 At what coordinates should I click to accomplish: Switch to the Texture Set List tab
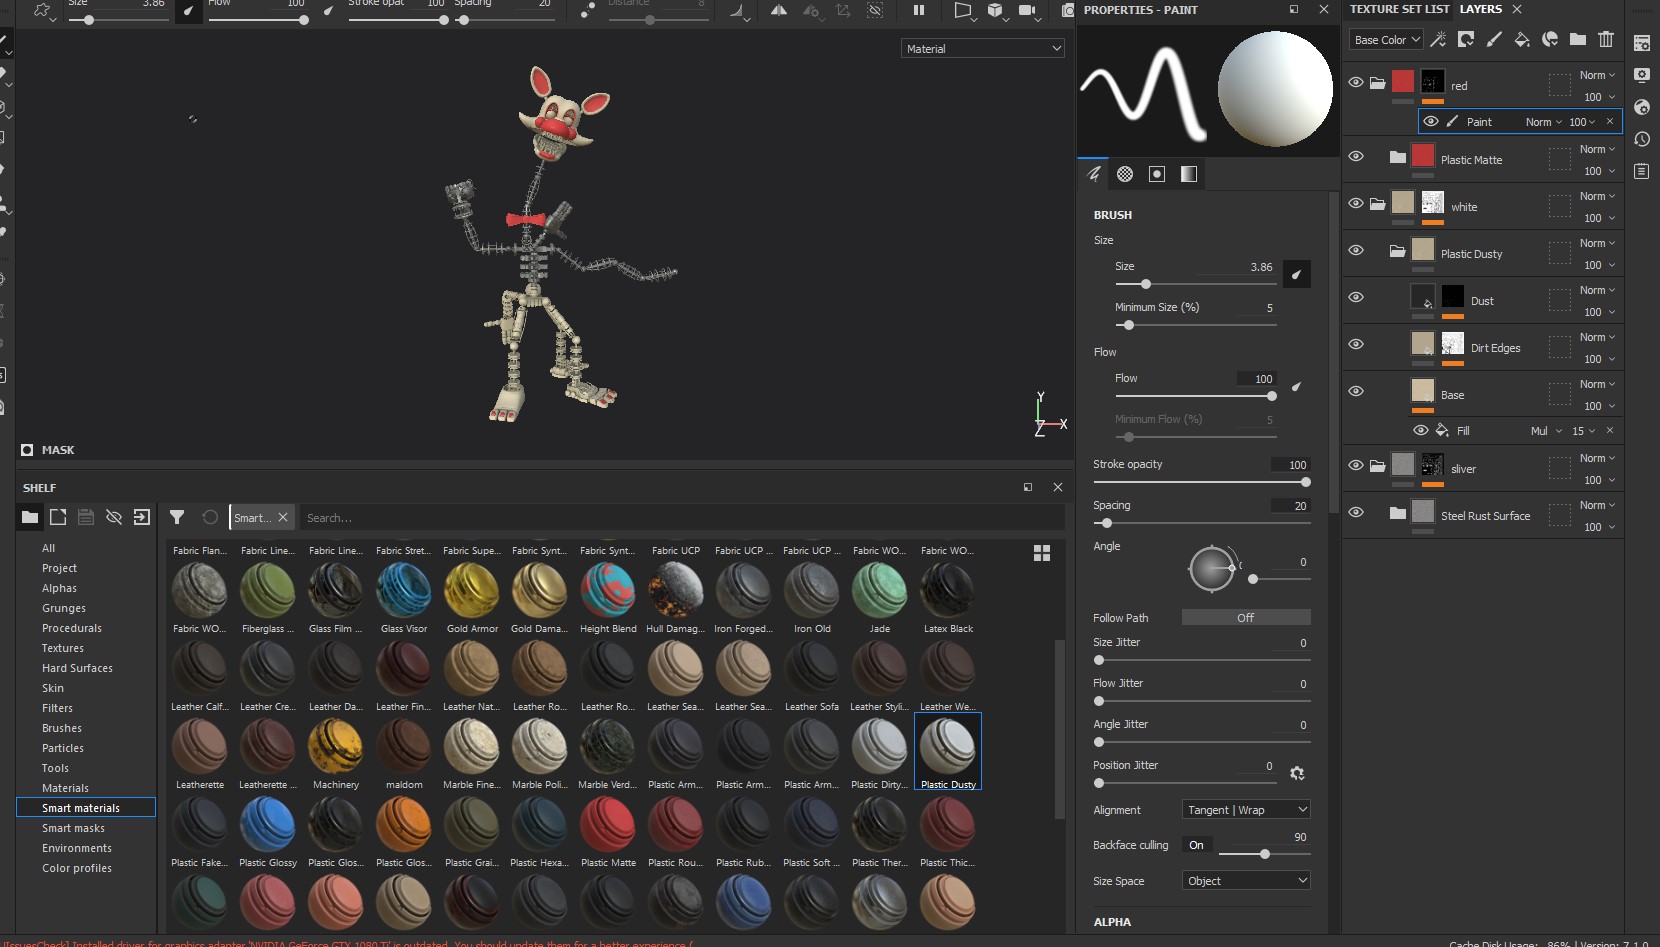point(1399,9)
